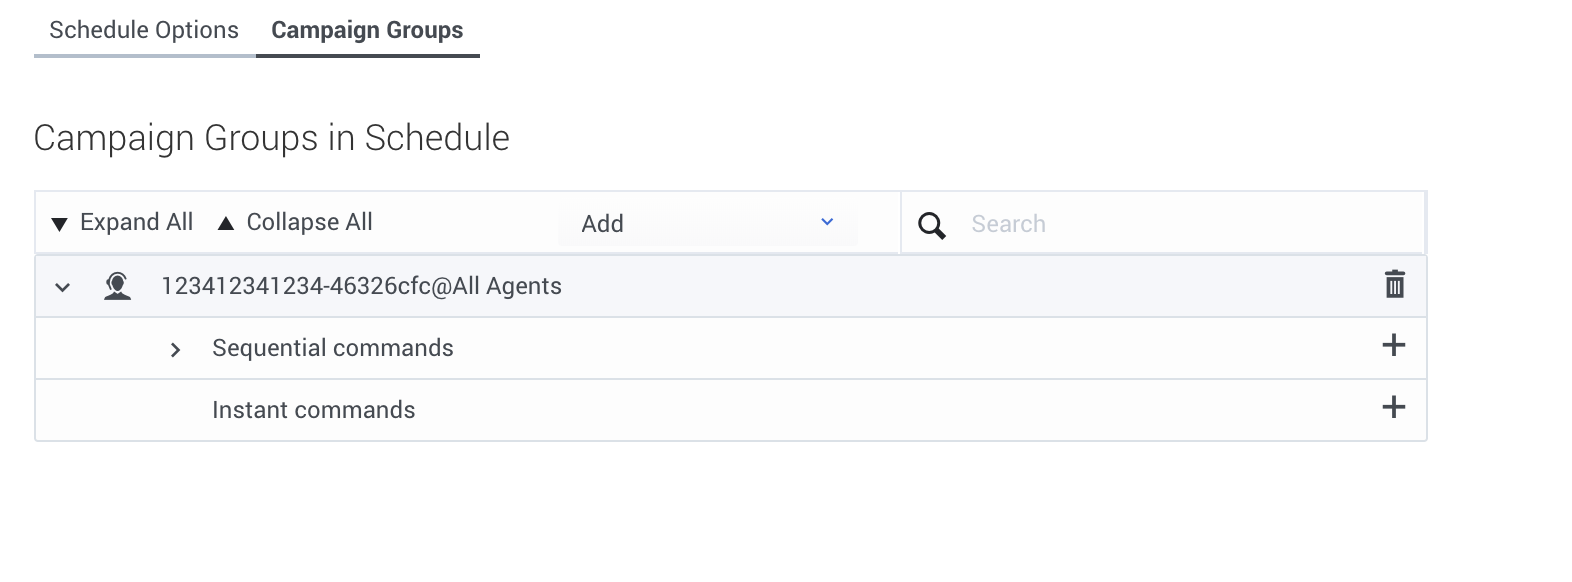Select the Campaign Groups tab
Screen dimensions: 1572x582
coord(367,30)
